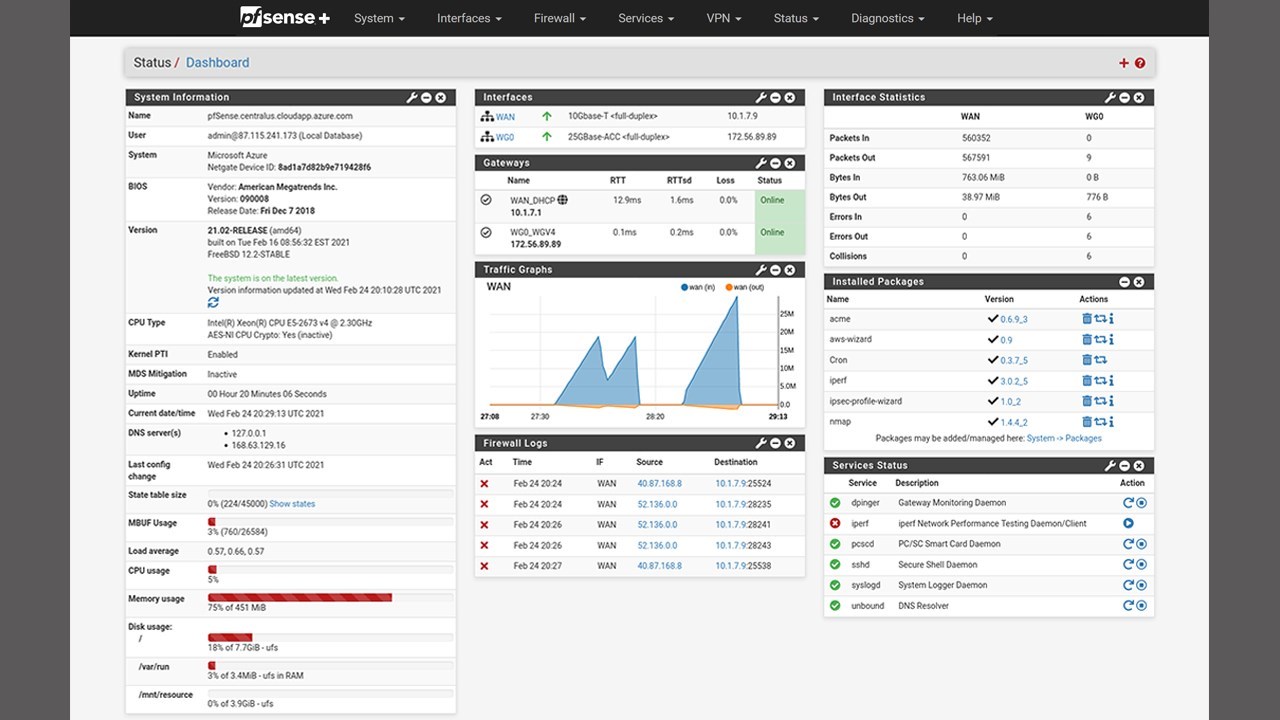Open the System -> Packages link
Screen dimensions: 1280x720
point(1063,438)
